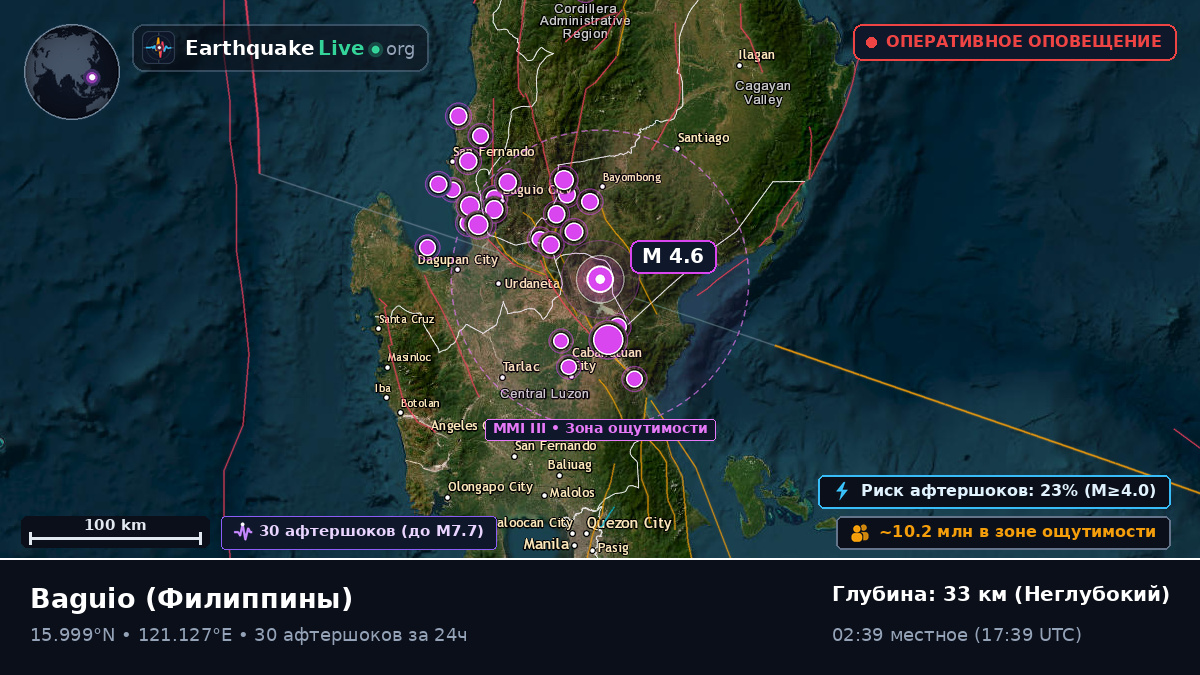Click the 'Baliuag' map label
The width and height of the screenshot is (1200, 675).
click(570, 465)
